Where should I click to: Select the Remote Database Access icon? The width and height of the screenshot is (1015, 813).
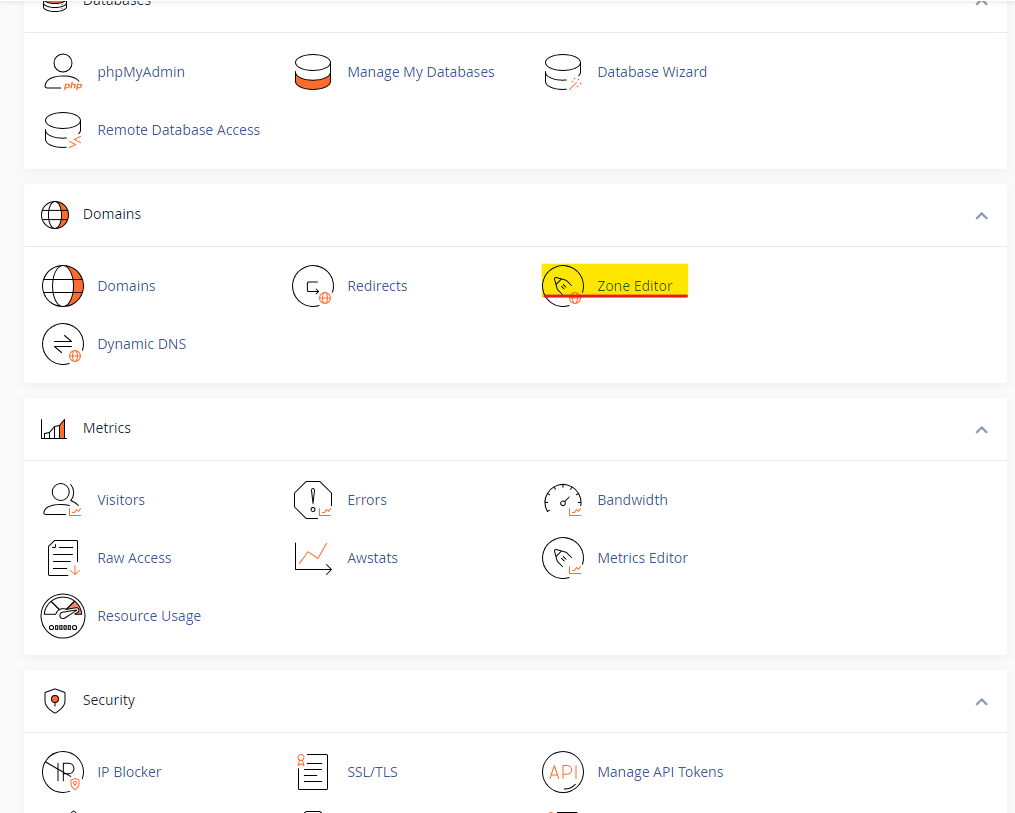(63, 129)
